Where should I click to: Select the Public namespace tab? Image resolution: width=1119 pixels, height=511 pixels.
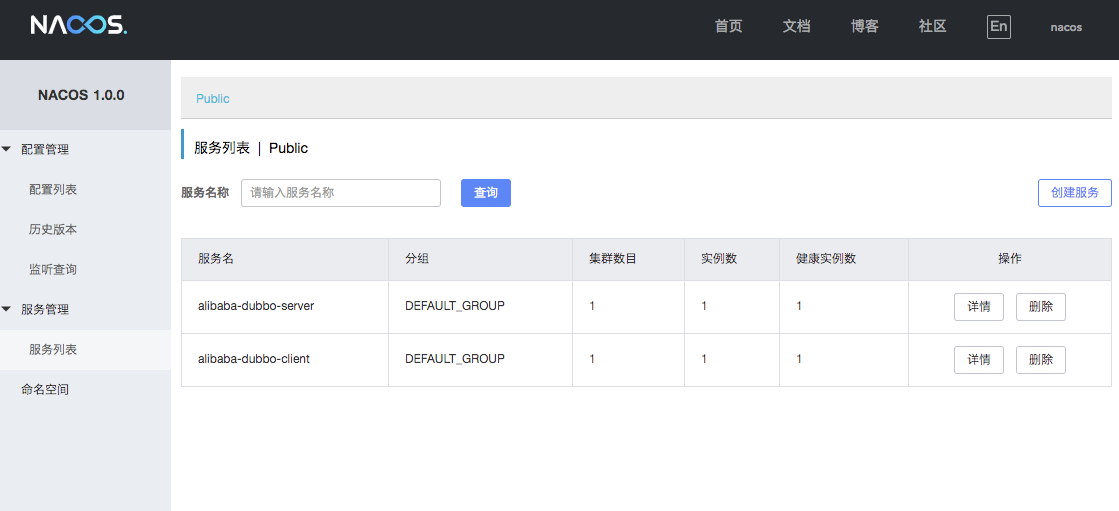(213, 99)
